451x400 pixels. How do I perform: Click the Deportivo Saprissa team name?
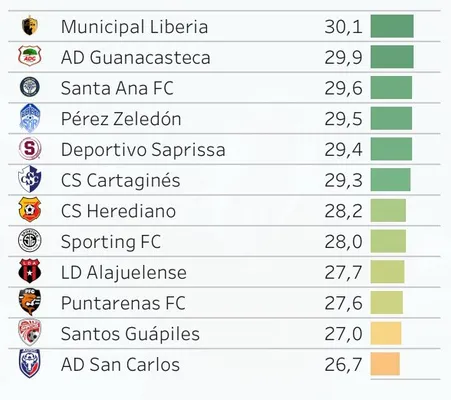pos(143,149)
